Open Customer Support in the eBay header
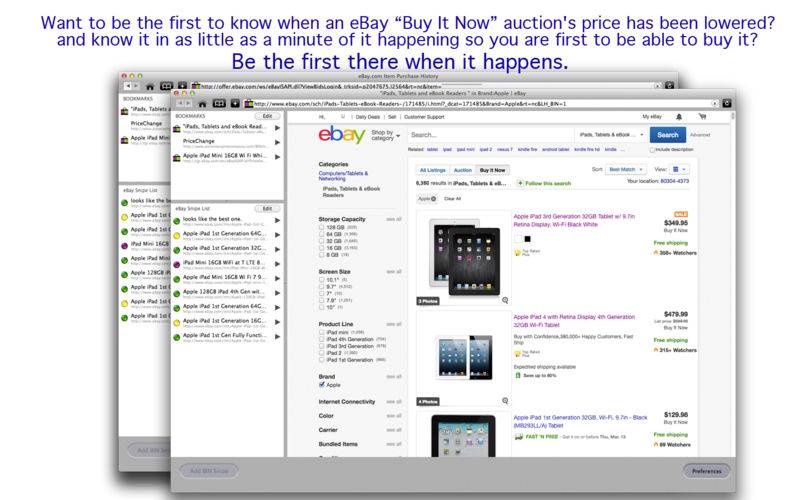The image size is (800, 500). 424,117
